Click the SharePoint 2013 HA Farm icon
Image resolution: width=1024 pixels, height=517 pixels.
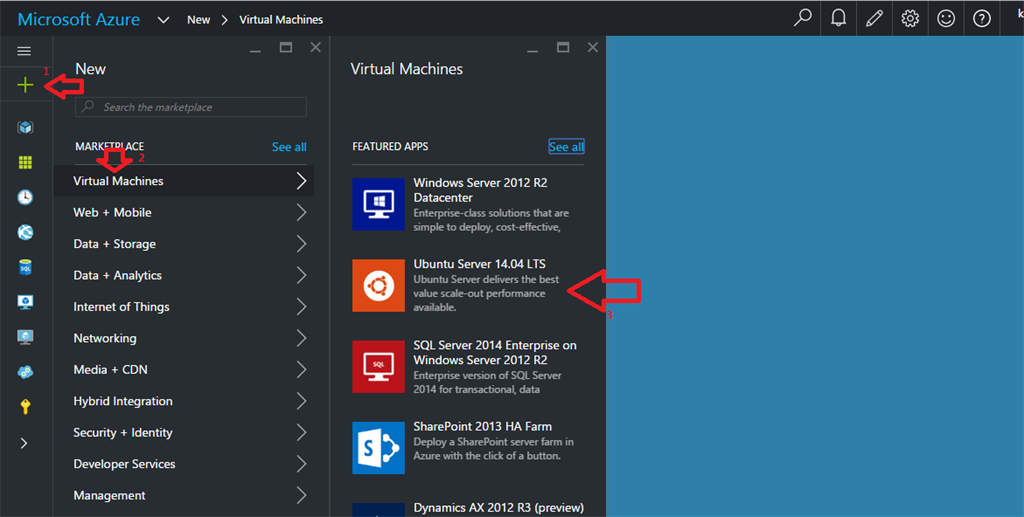pos(378,448)
